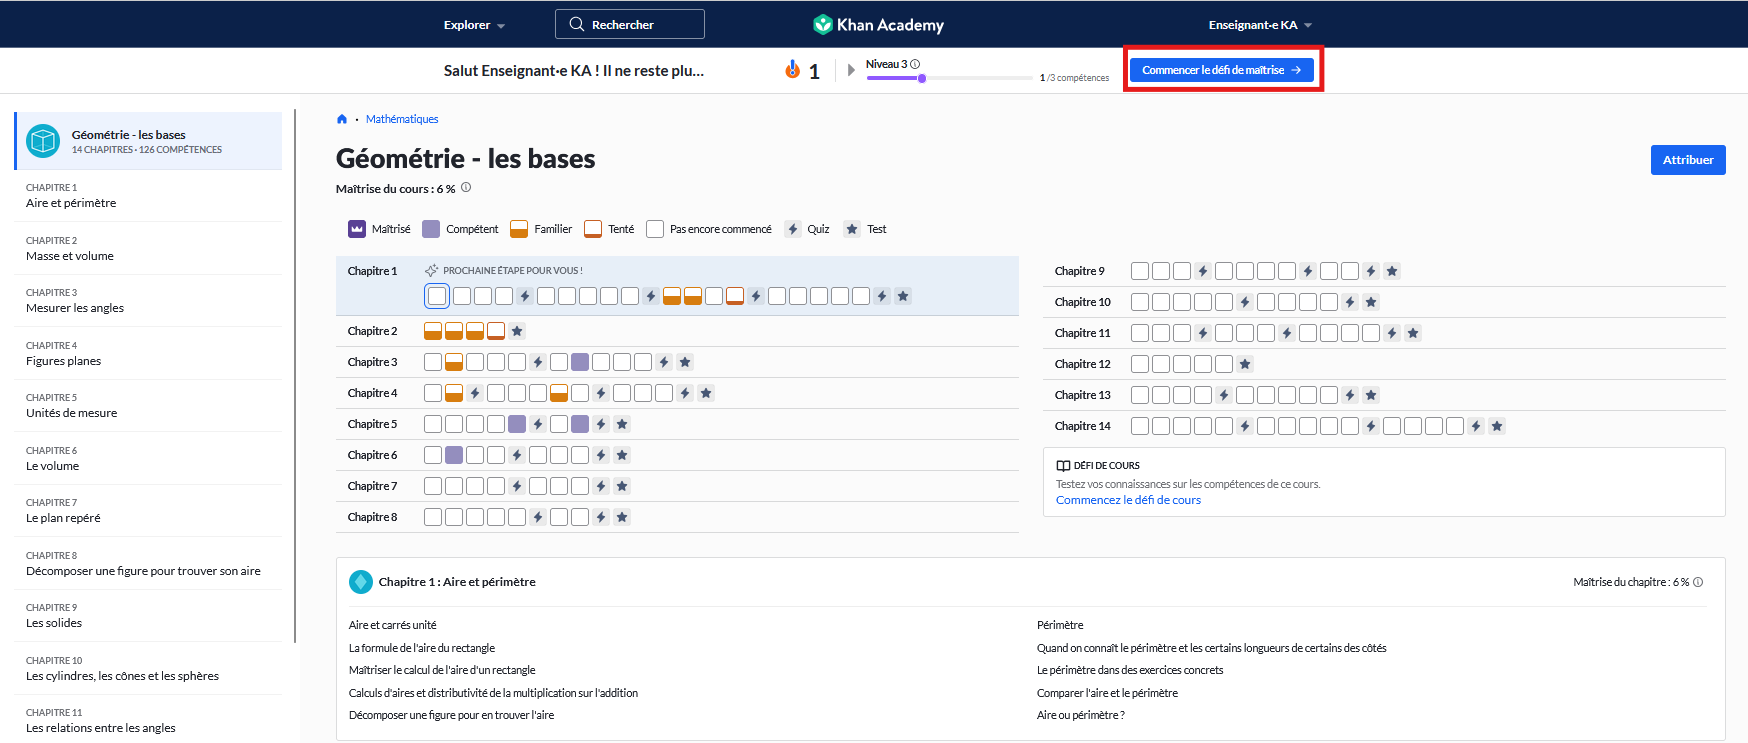
Task: Open Chapitre 7 Le plan repéré in sidebar
Action: tap(148, 511)
